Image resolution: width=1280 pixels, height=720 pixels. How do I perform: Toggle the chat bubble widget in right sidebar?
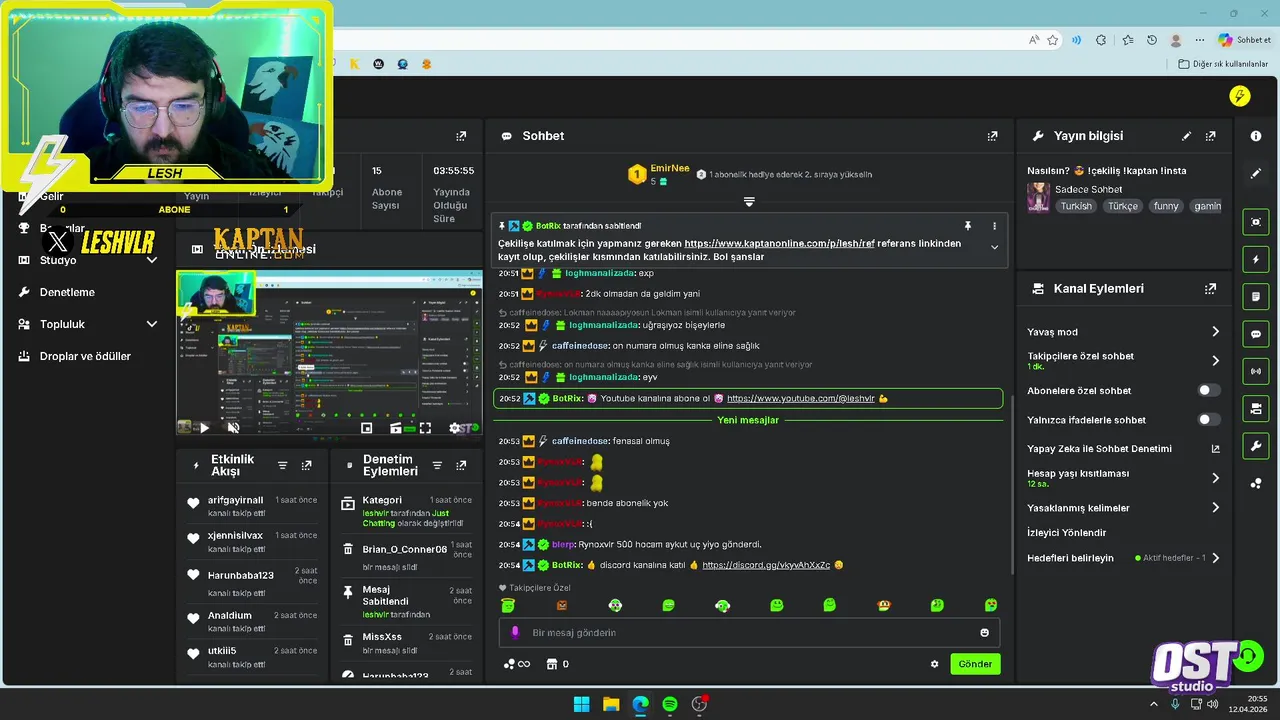[x=1256, y=334]
